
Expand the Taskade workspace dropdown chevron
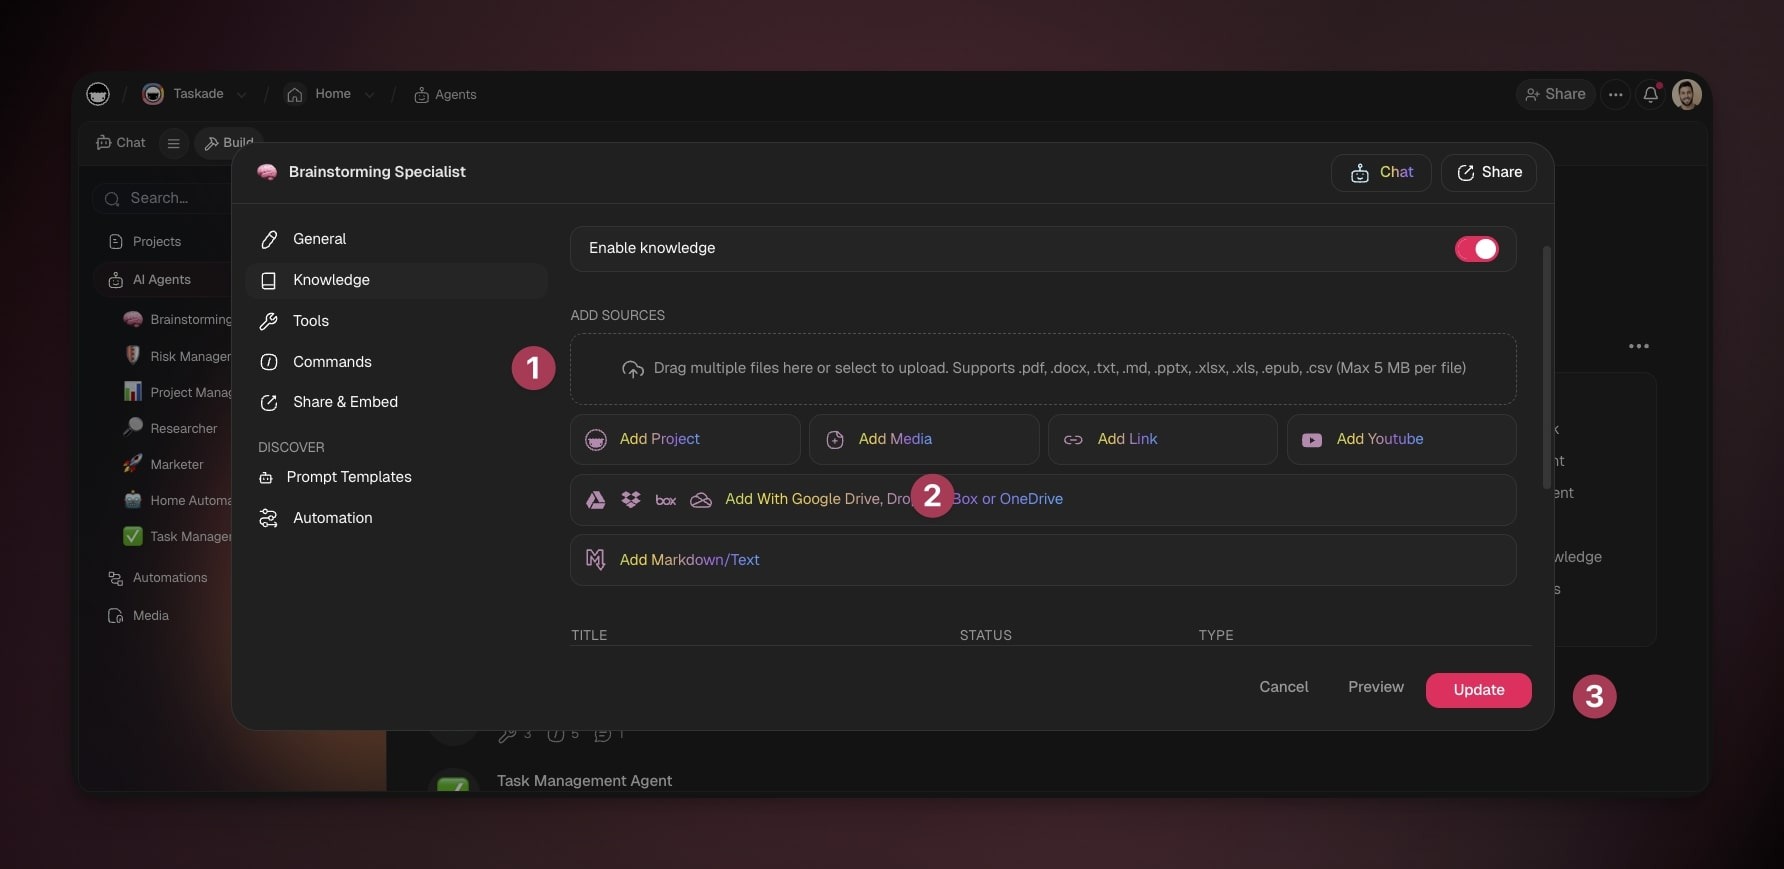point(241,95)
